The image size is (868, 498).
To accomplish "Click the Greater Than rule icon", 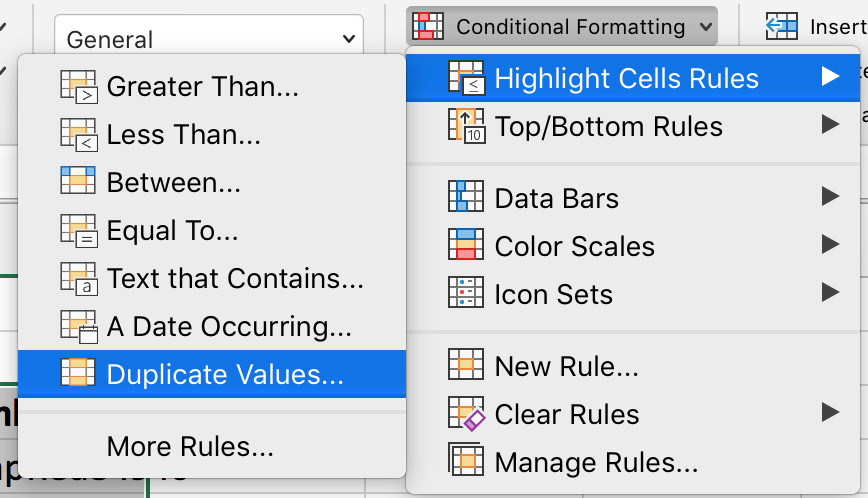I will 78,87.
